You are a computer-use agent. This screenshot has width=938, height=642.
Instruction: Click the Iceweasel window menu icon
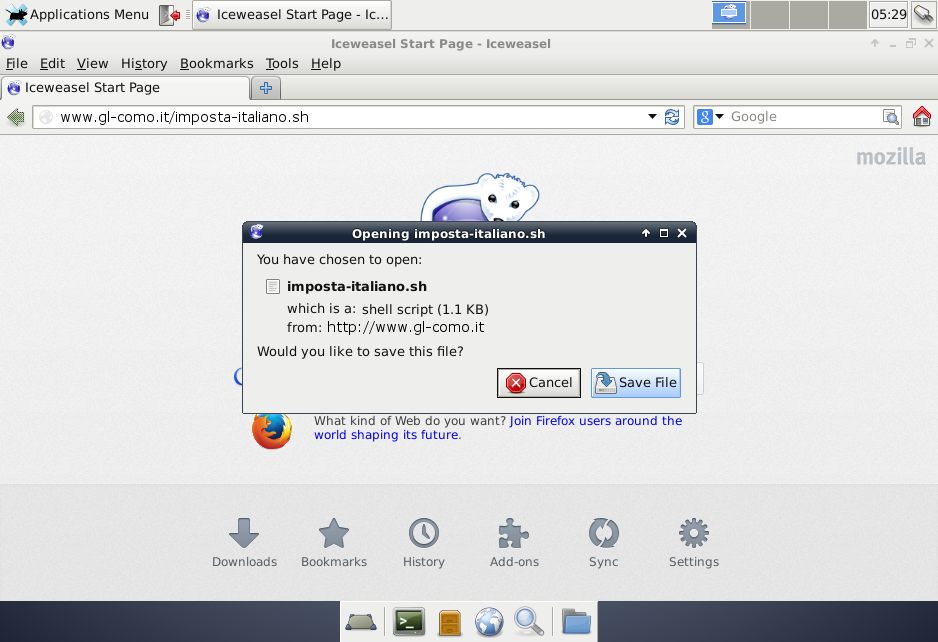coord(8,43)
